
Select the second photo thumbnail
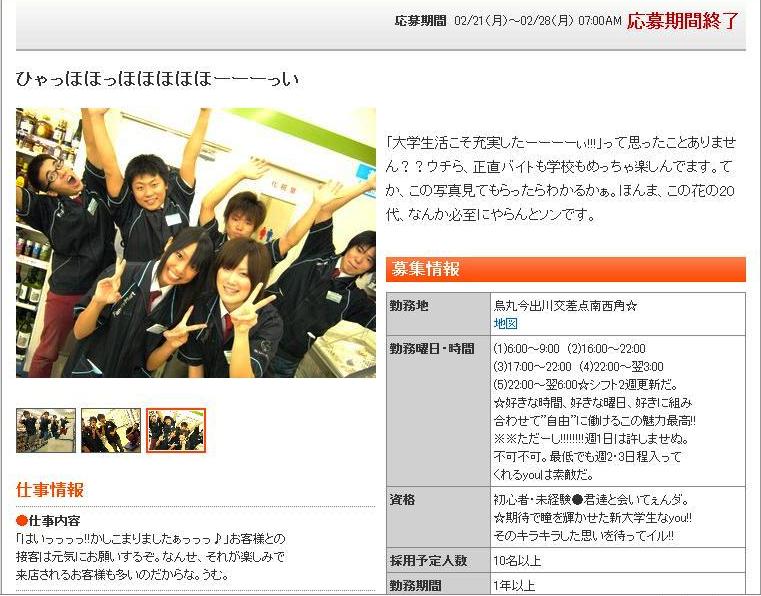click(x=111, y=430)
